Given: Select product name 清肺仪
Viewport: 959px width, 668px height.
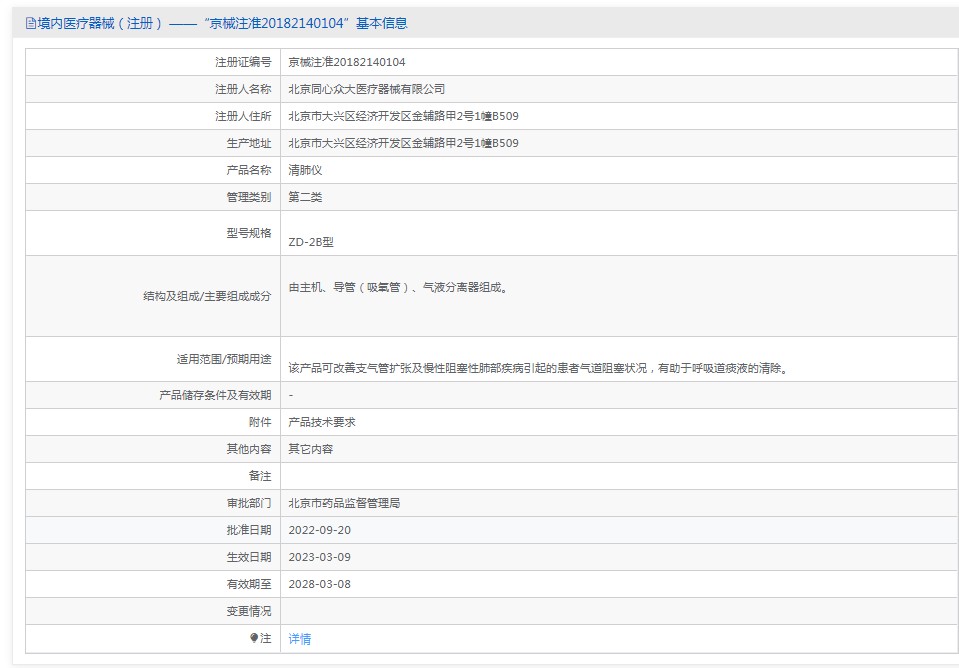Looking at the screenshot, I should (305, 170).
